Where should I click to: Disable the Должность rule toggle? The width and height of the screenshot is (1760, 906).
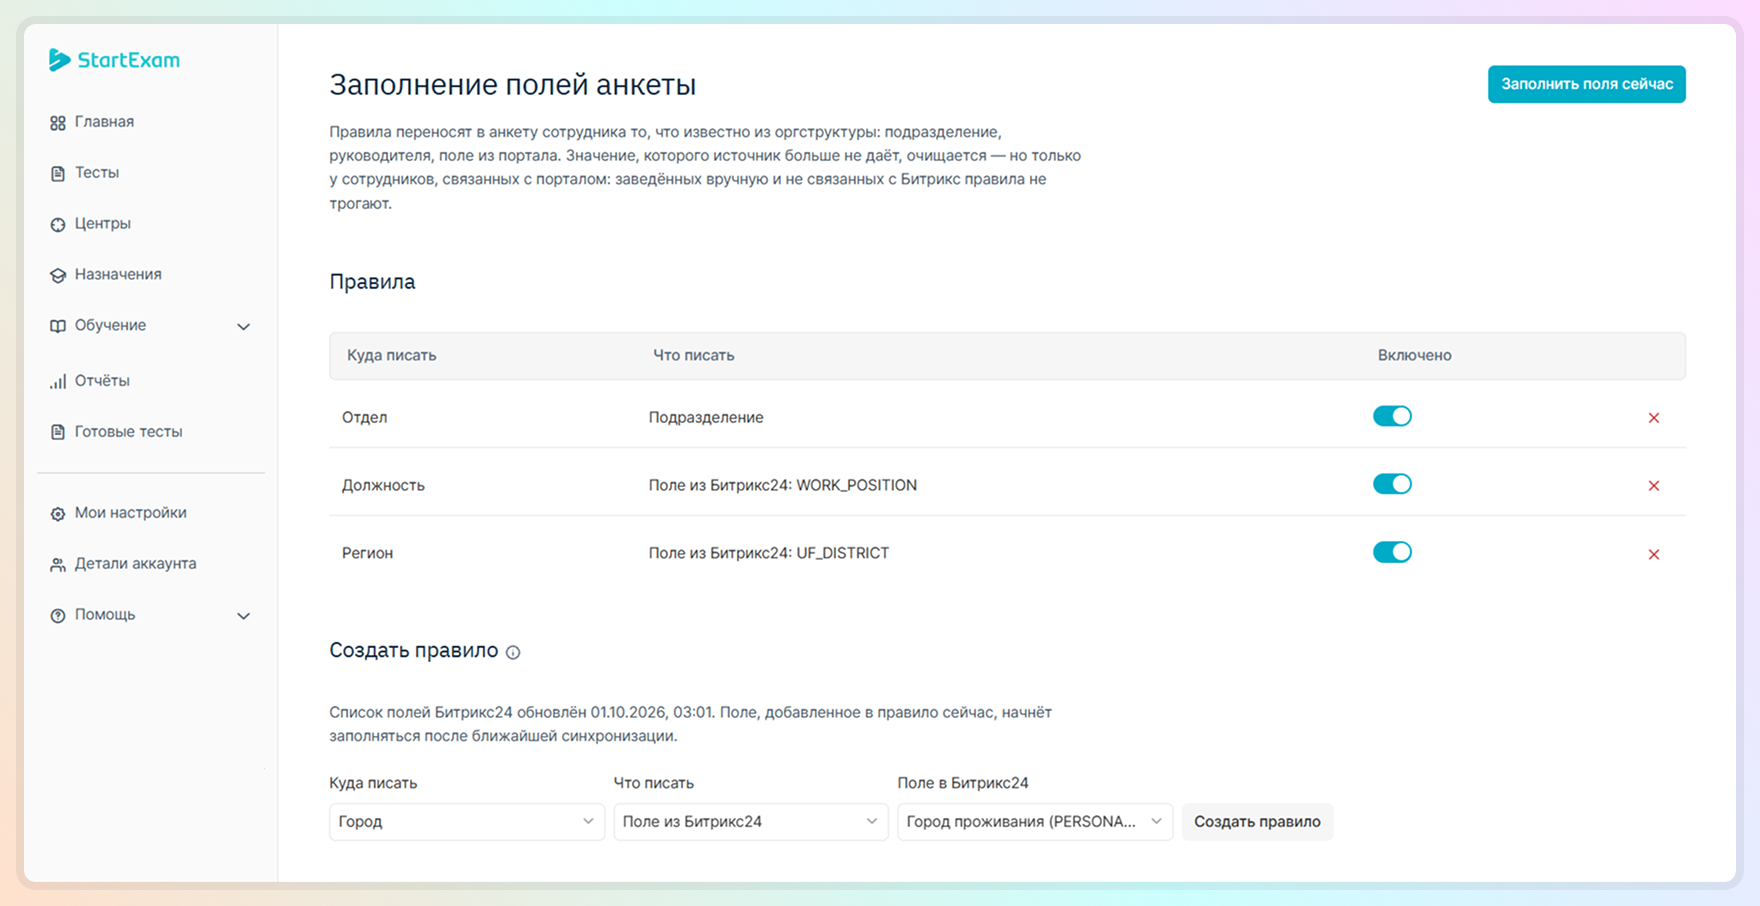(1392, 484)
